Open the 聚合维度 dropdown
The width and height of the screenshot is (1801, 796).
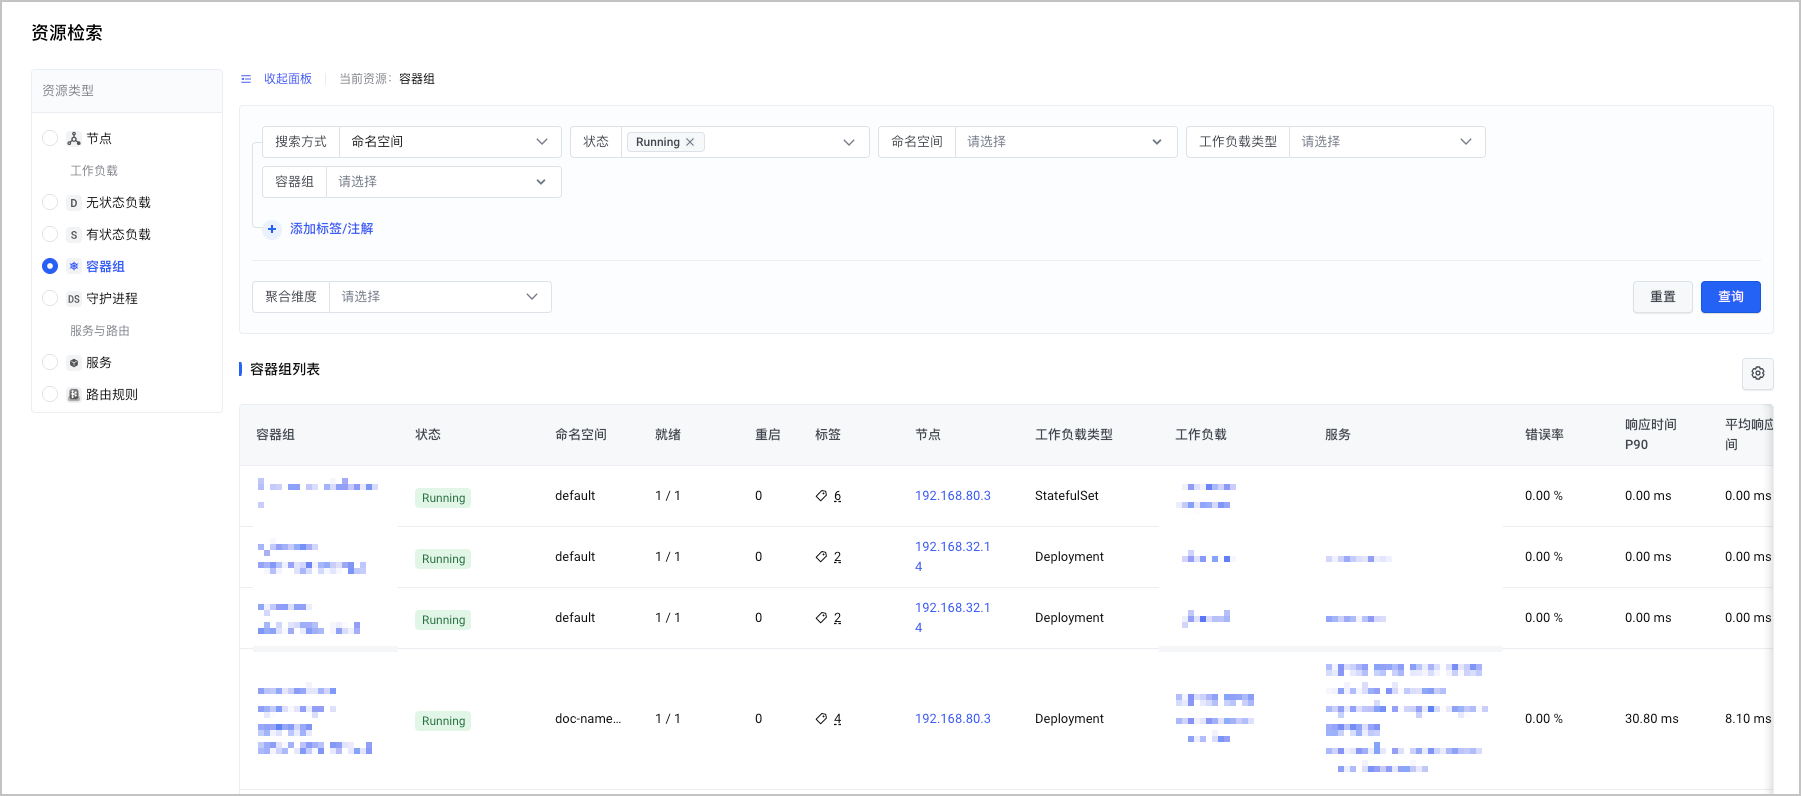[440, 297]
